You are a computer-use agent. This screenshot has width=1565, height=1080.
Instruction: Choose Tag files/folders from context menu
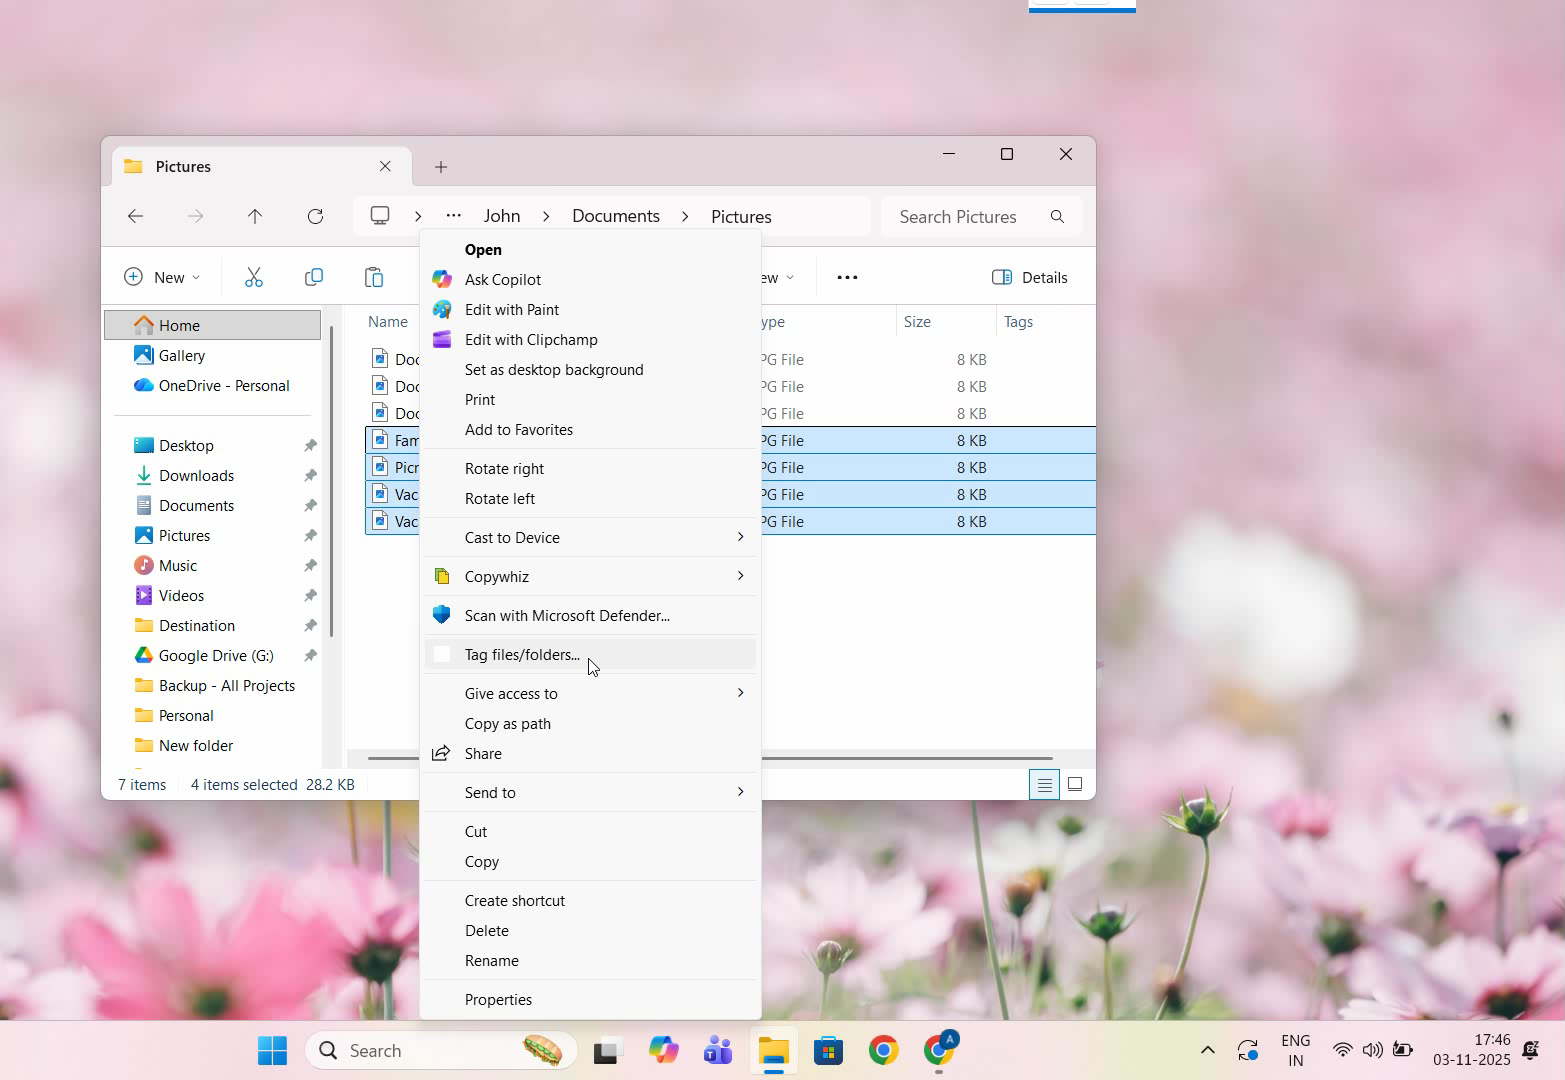click(522, 655)
